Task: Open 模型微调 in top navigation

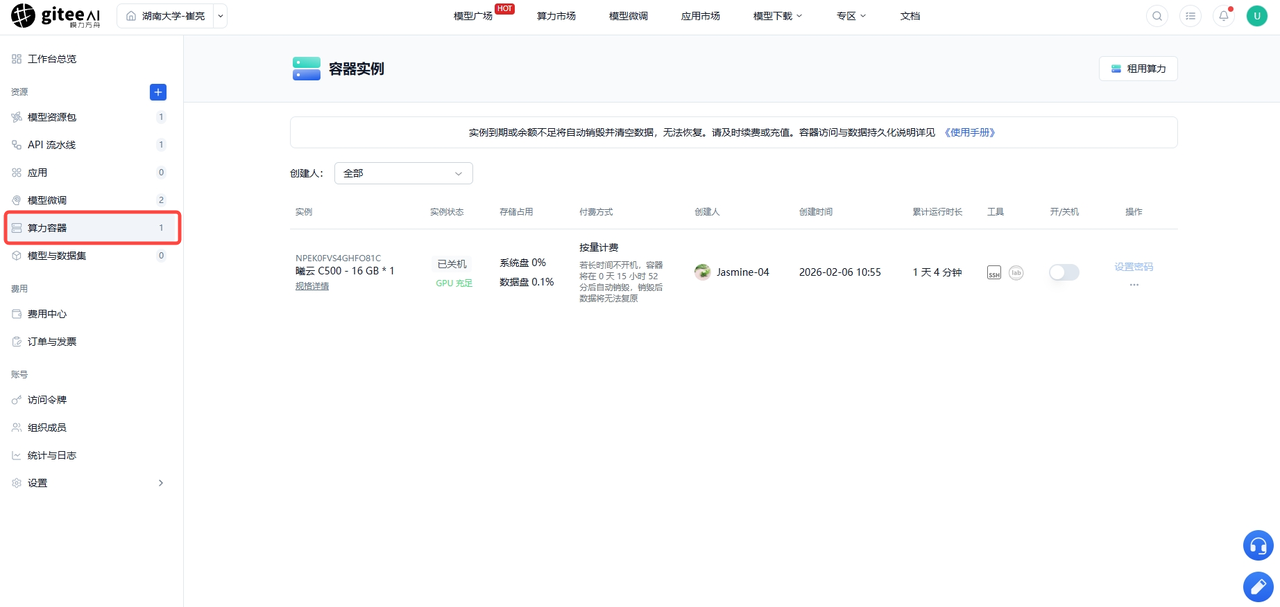Action: [x=628, y=16]
